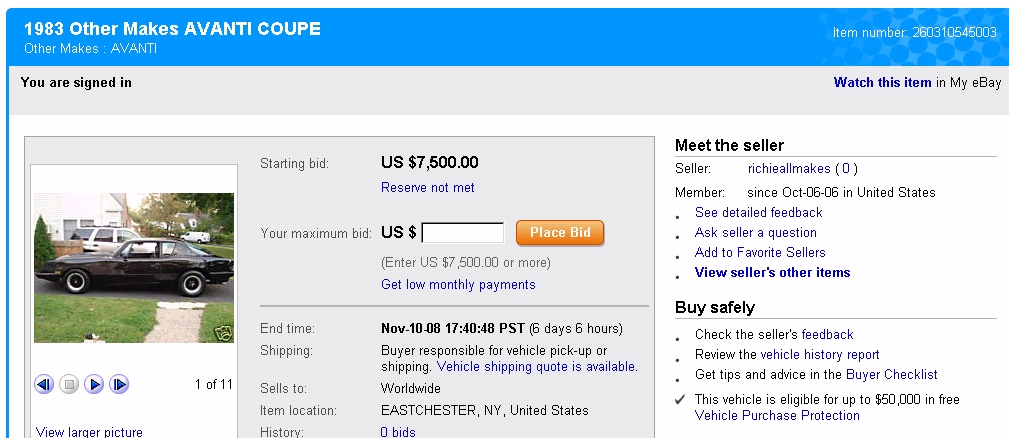Open View seller's other items

[772, 272]
